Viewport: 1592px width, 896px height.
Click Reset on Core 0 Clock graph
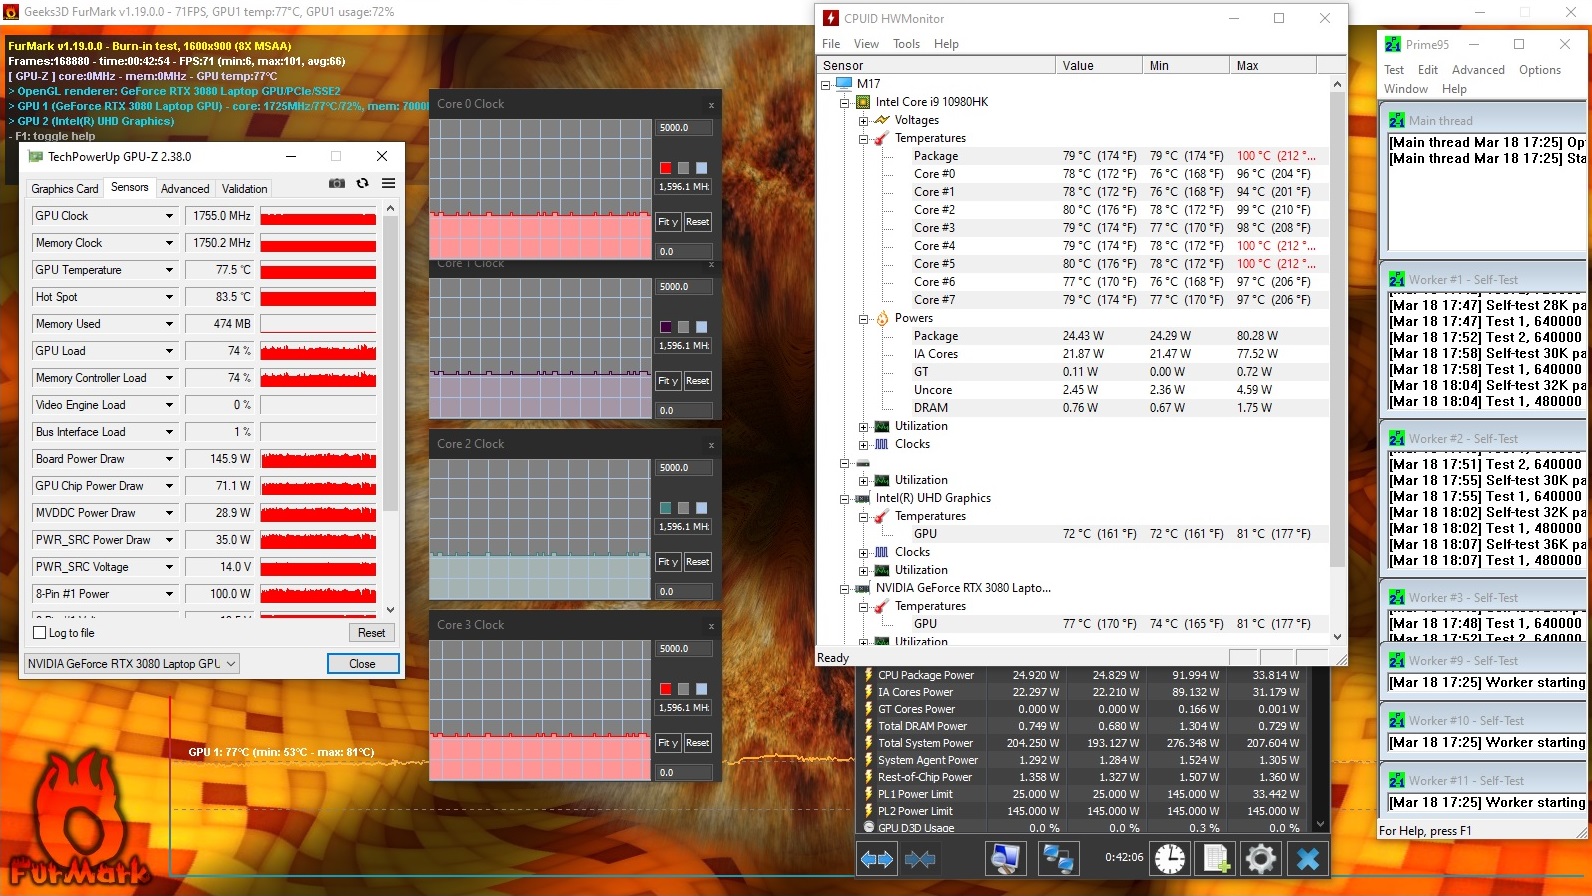pyautogui.click(x=698, y=222)
